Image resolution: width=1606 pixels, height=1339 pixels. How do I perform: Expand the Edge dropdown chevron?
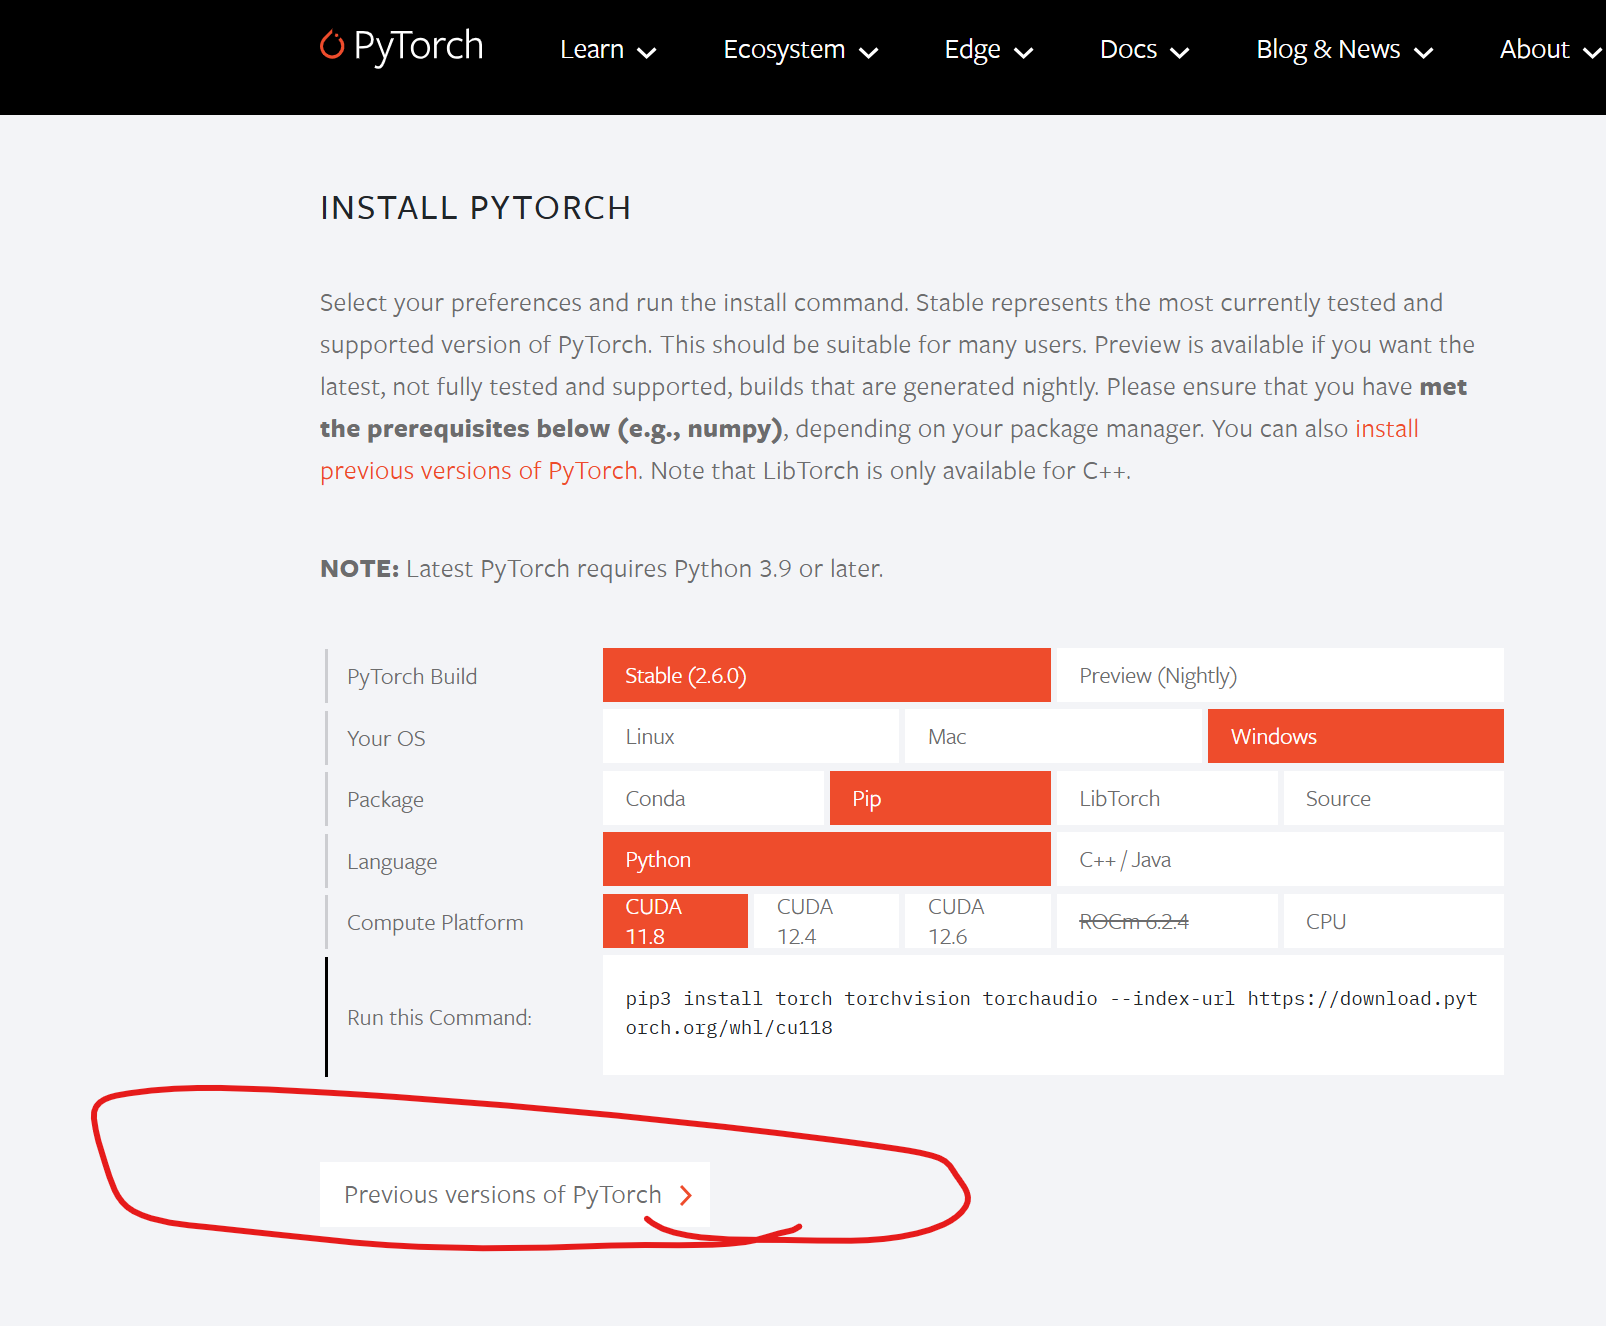coord(1023,52)
